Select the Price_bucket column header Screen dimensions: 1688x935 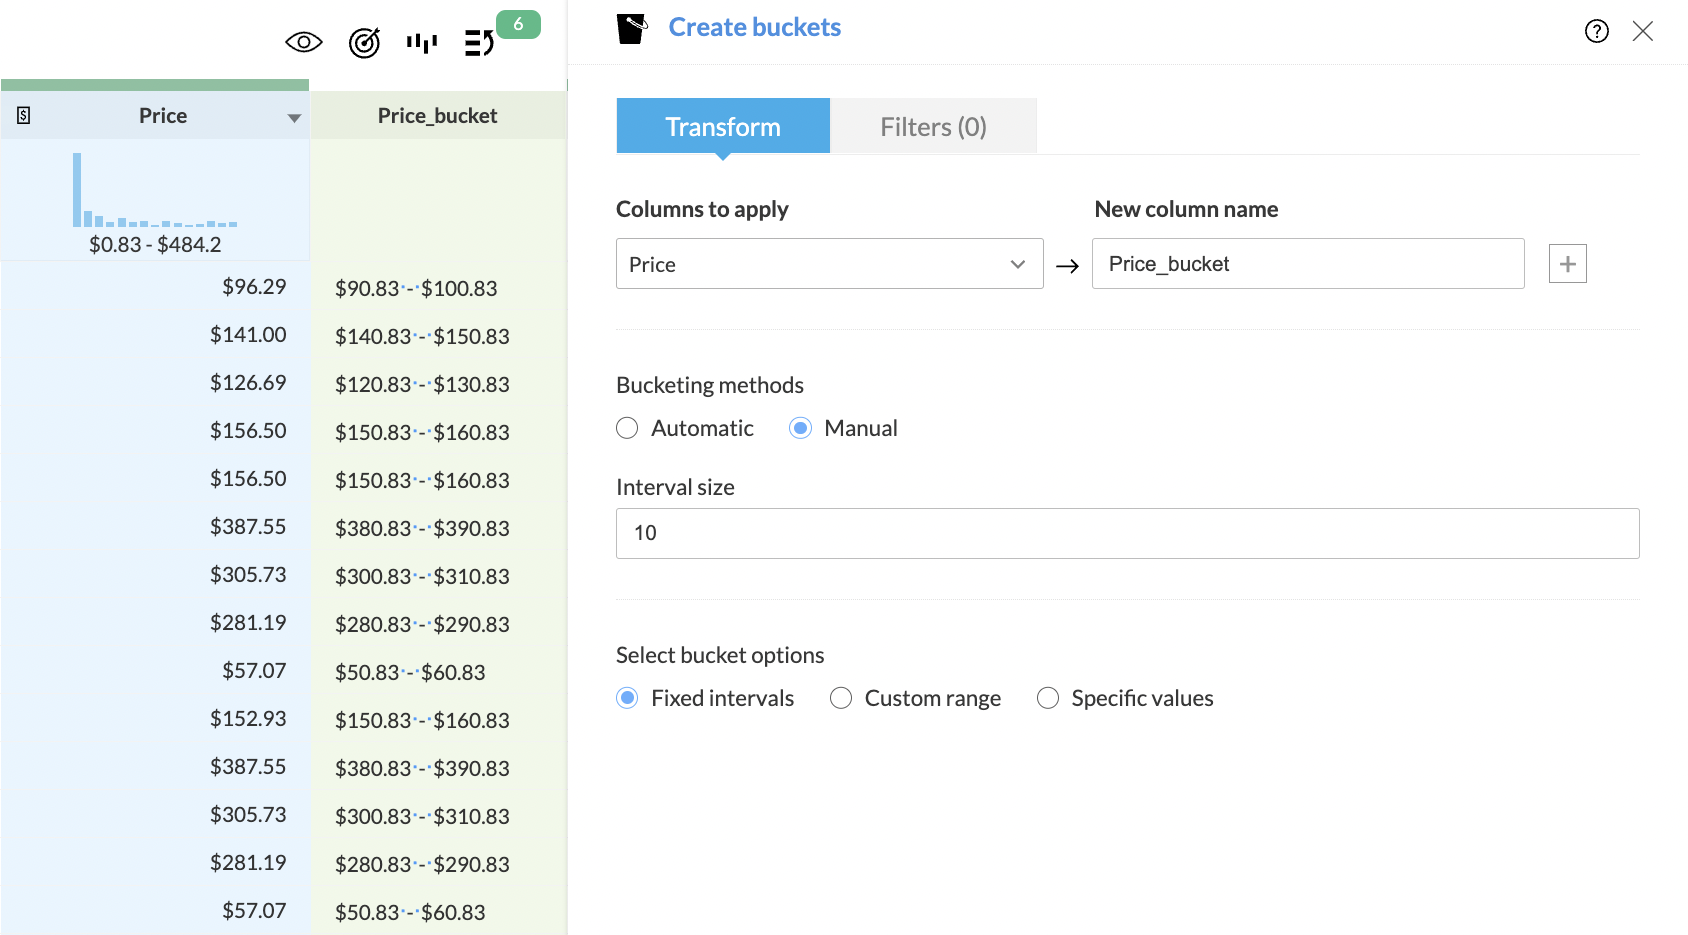coord(438,116)
